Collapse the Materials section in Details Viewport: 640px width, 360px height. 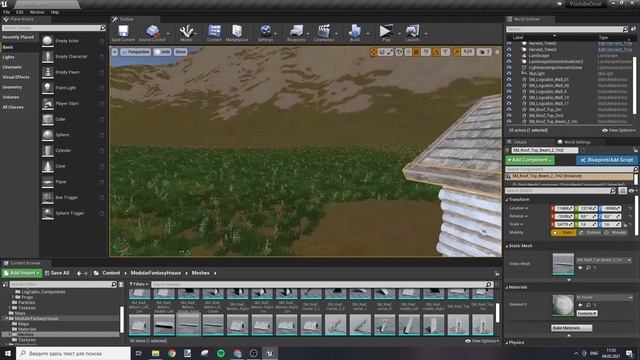point(507,287)
